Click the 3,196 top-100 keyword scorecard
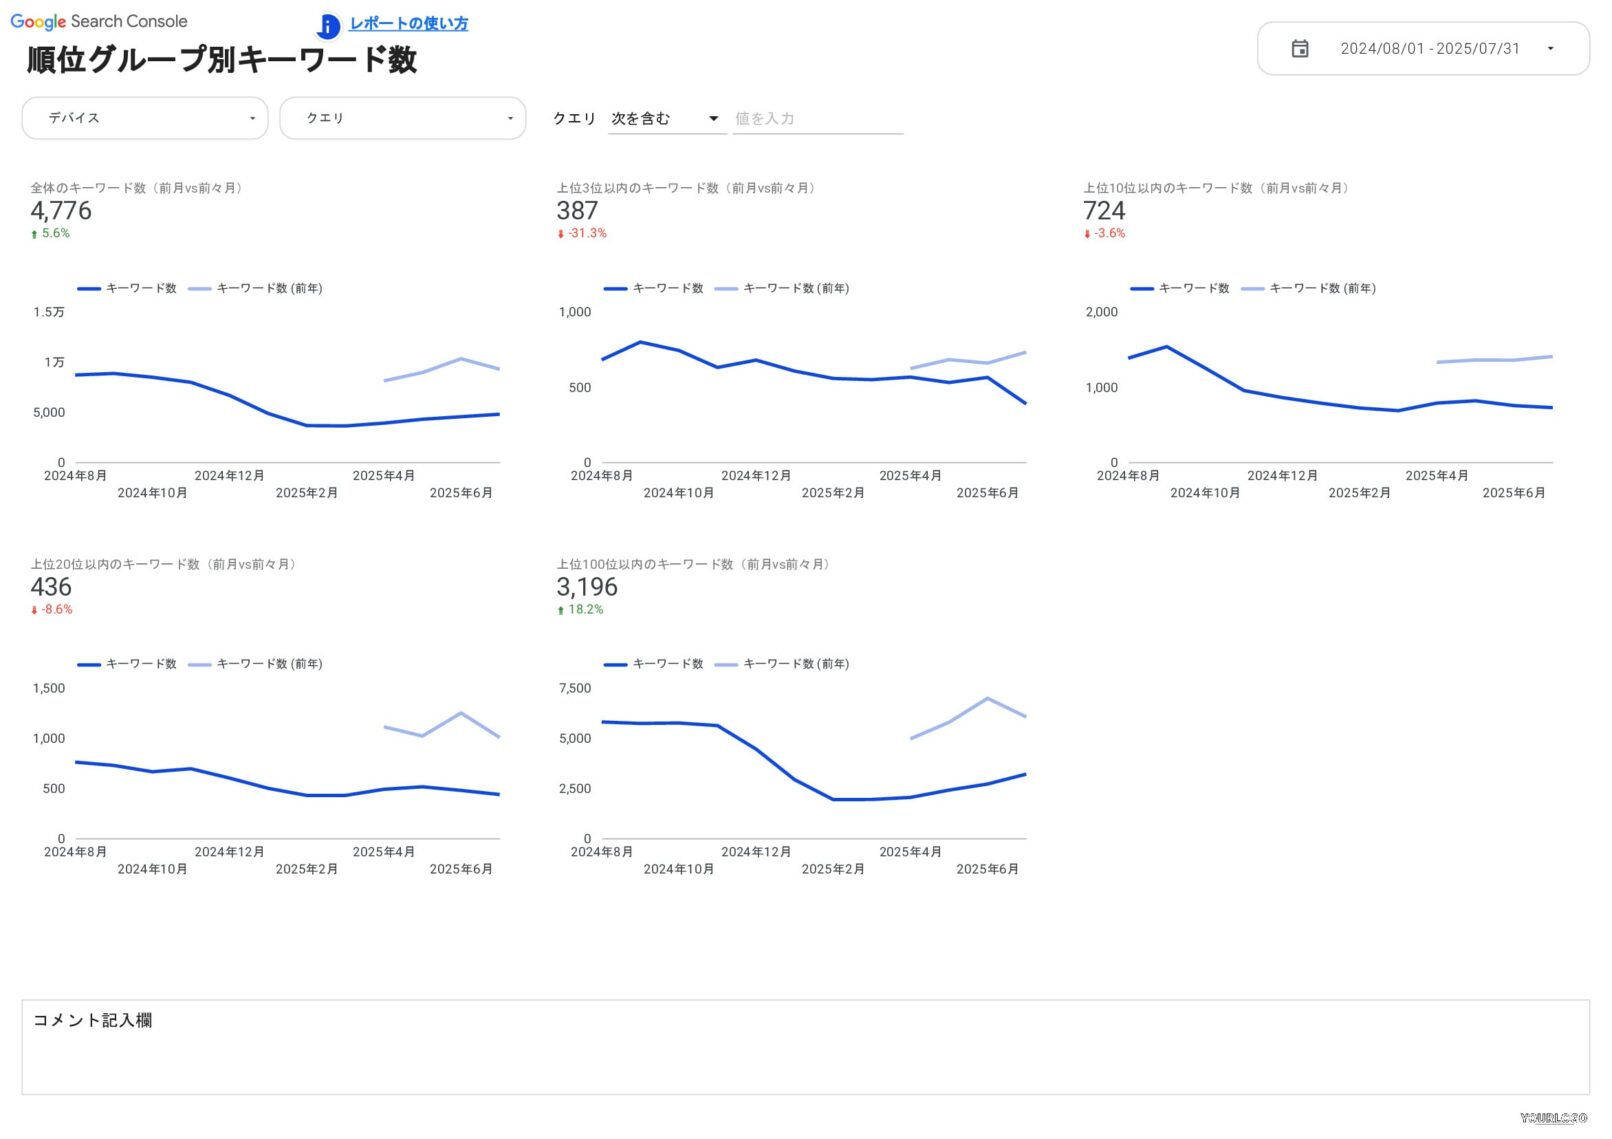 click(587, 587)
